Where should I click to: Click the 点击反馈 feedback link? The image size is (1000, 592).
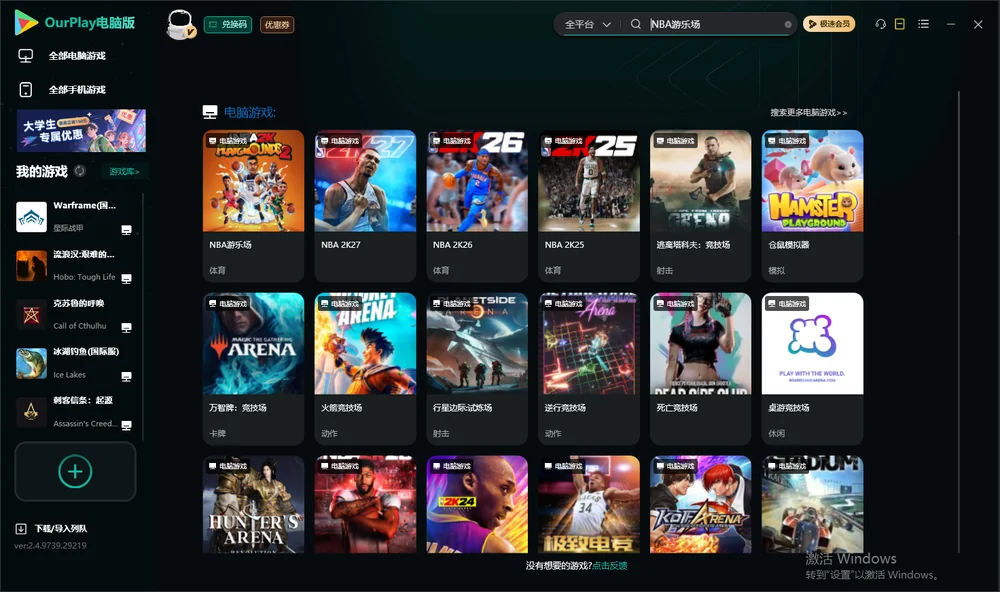[610, 565]
